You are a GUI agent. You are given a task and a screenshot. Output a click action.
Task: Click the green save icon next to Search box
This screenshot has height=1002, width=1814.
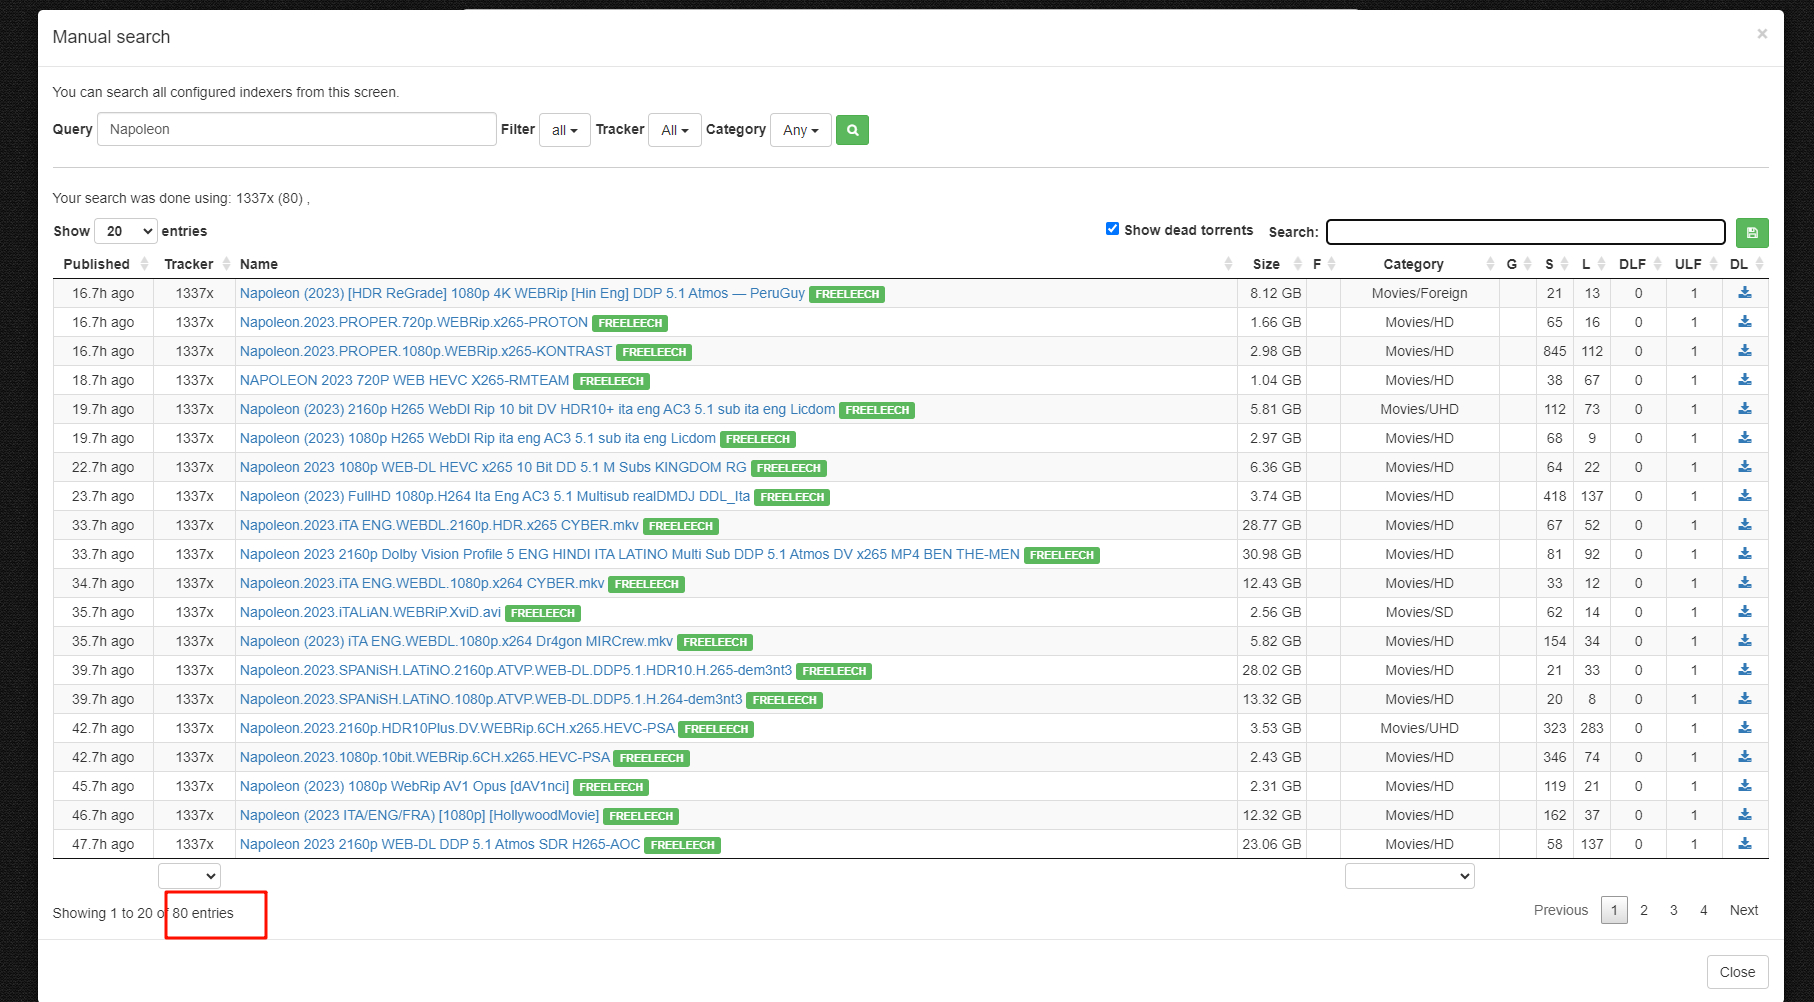coord(1752,232)
